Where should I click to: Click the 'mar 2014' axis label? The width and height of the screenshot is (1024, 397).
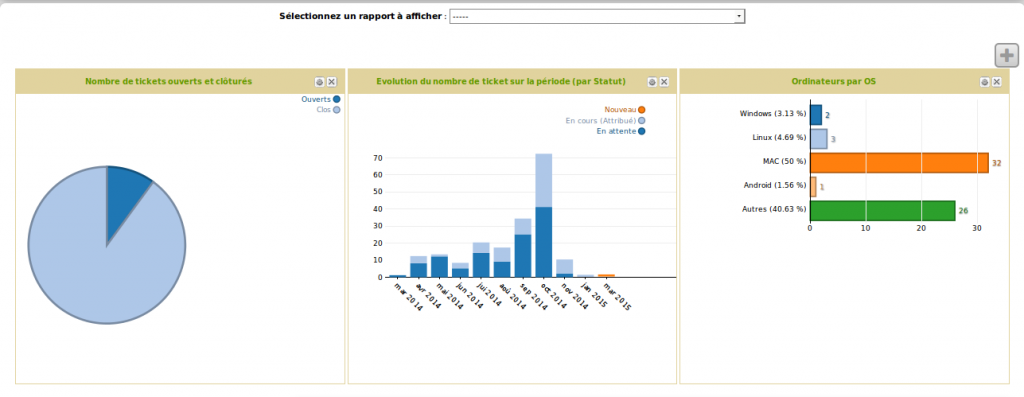(x=407, y=297)
